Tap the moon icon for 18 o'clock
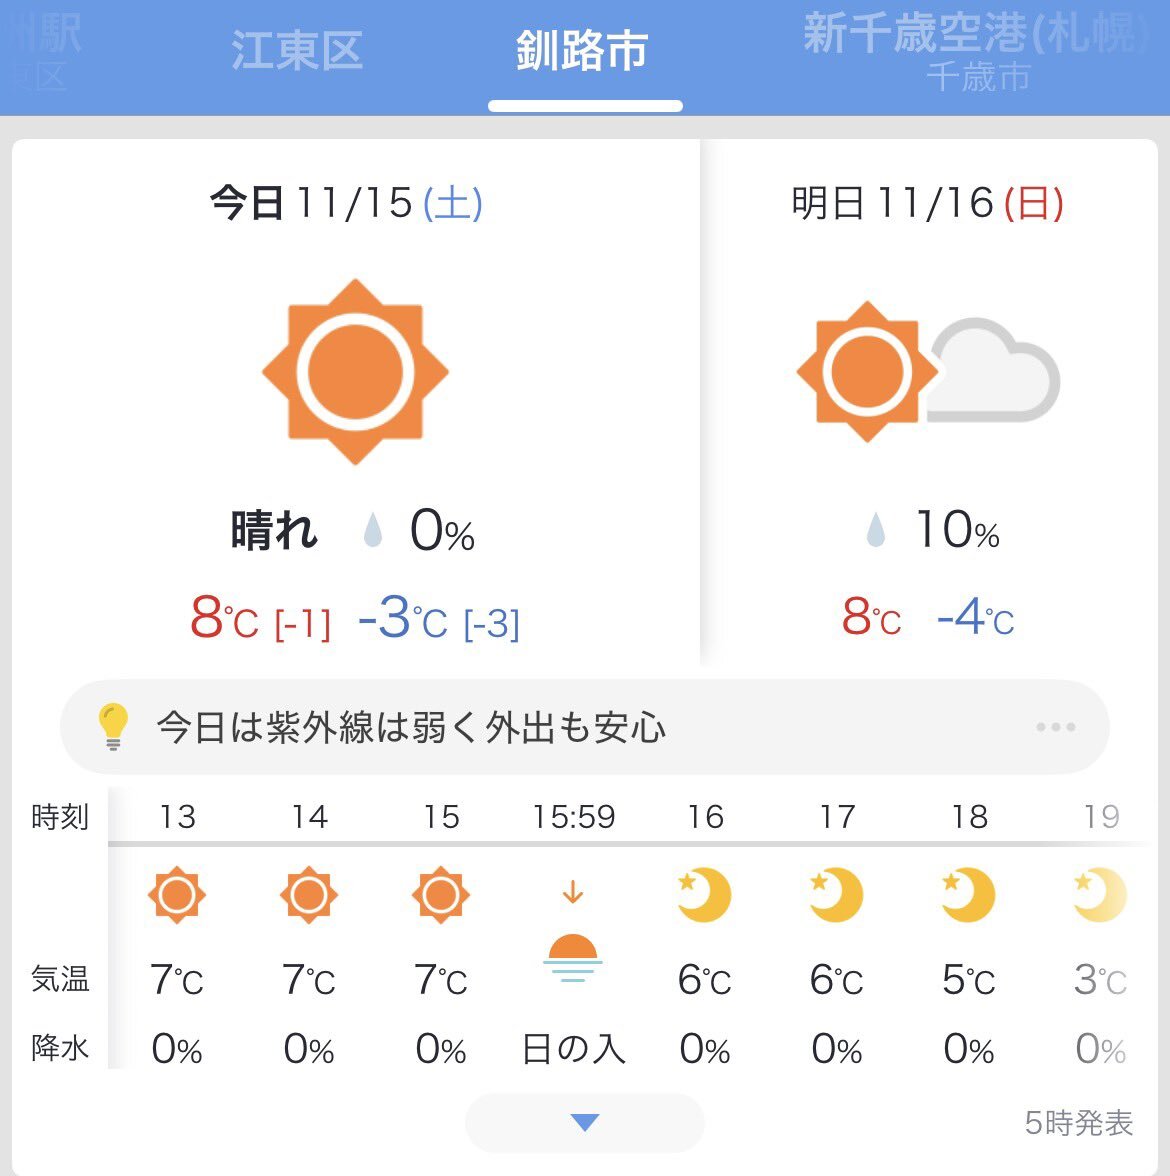 click(x=968, y=894)
